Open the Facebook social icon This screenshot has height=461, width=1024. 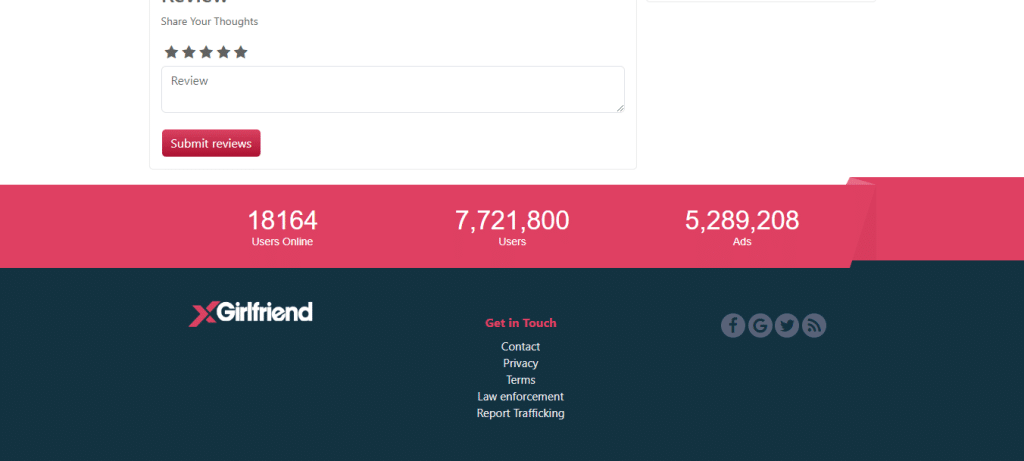733,325
